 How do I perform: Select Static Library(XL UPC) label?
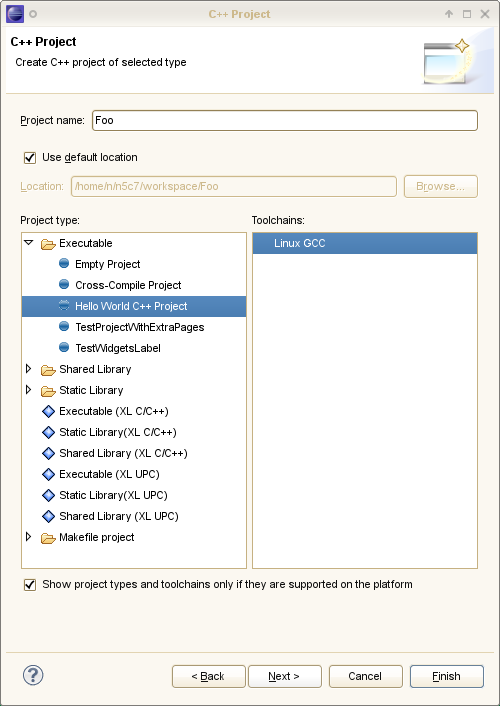coord(114,495)
